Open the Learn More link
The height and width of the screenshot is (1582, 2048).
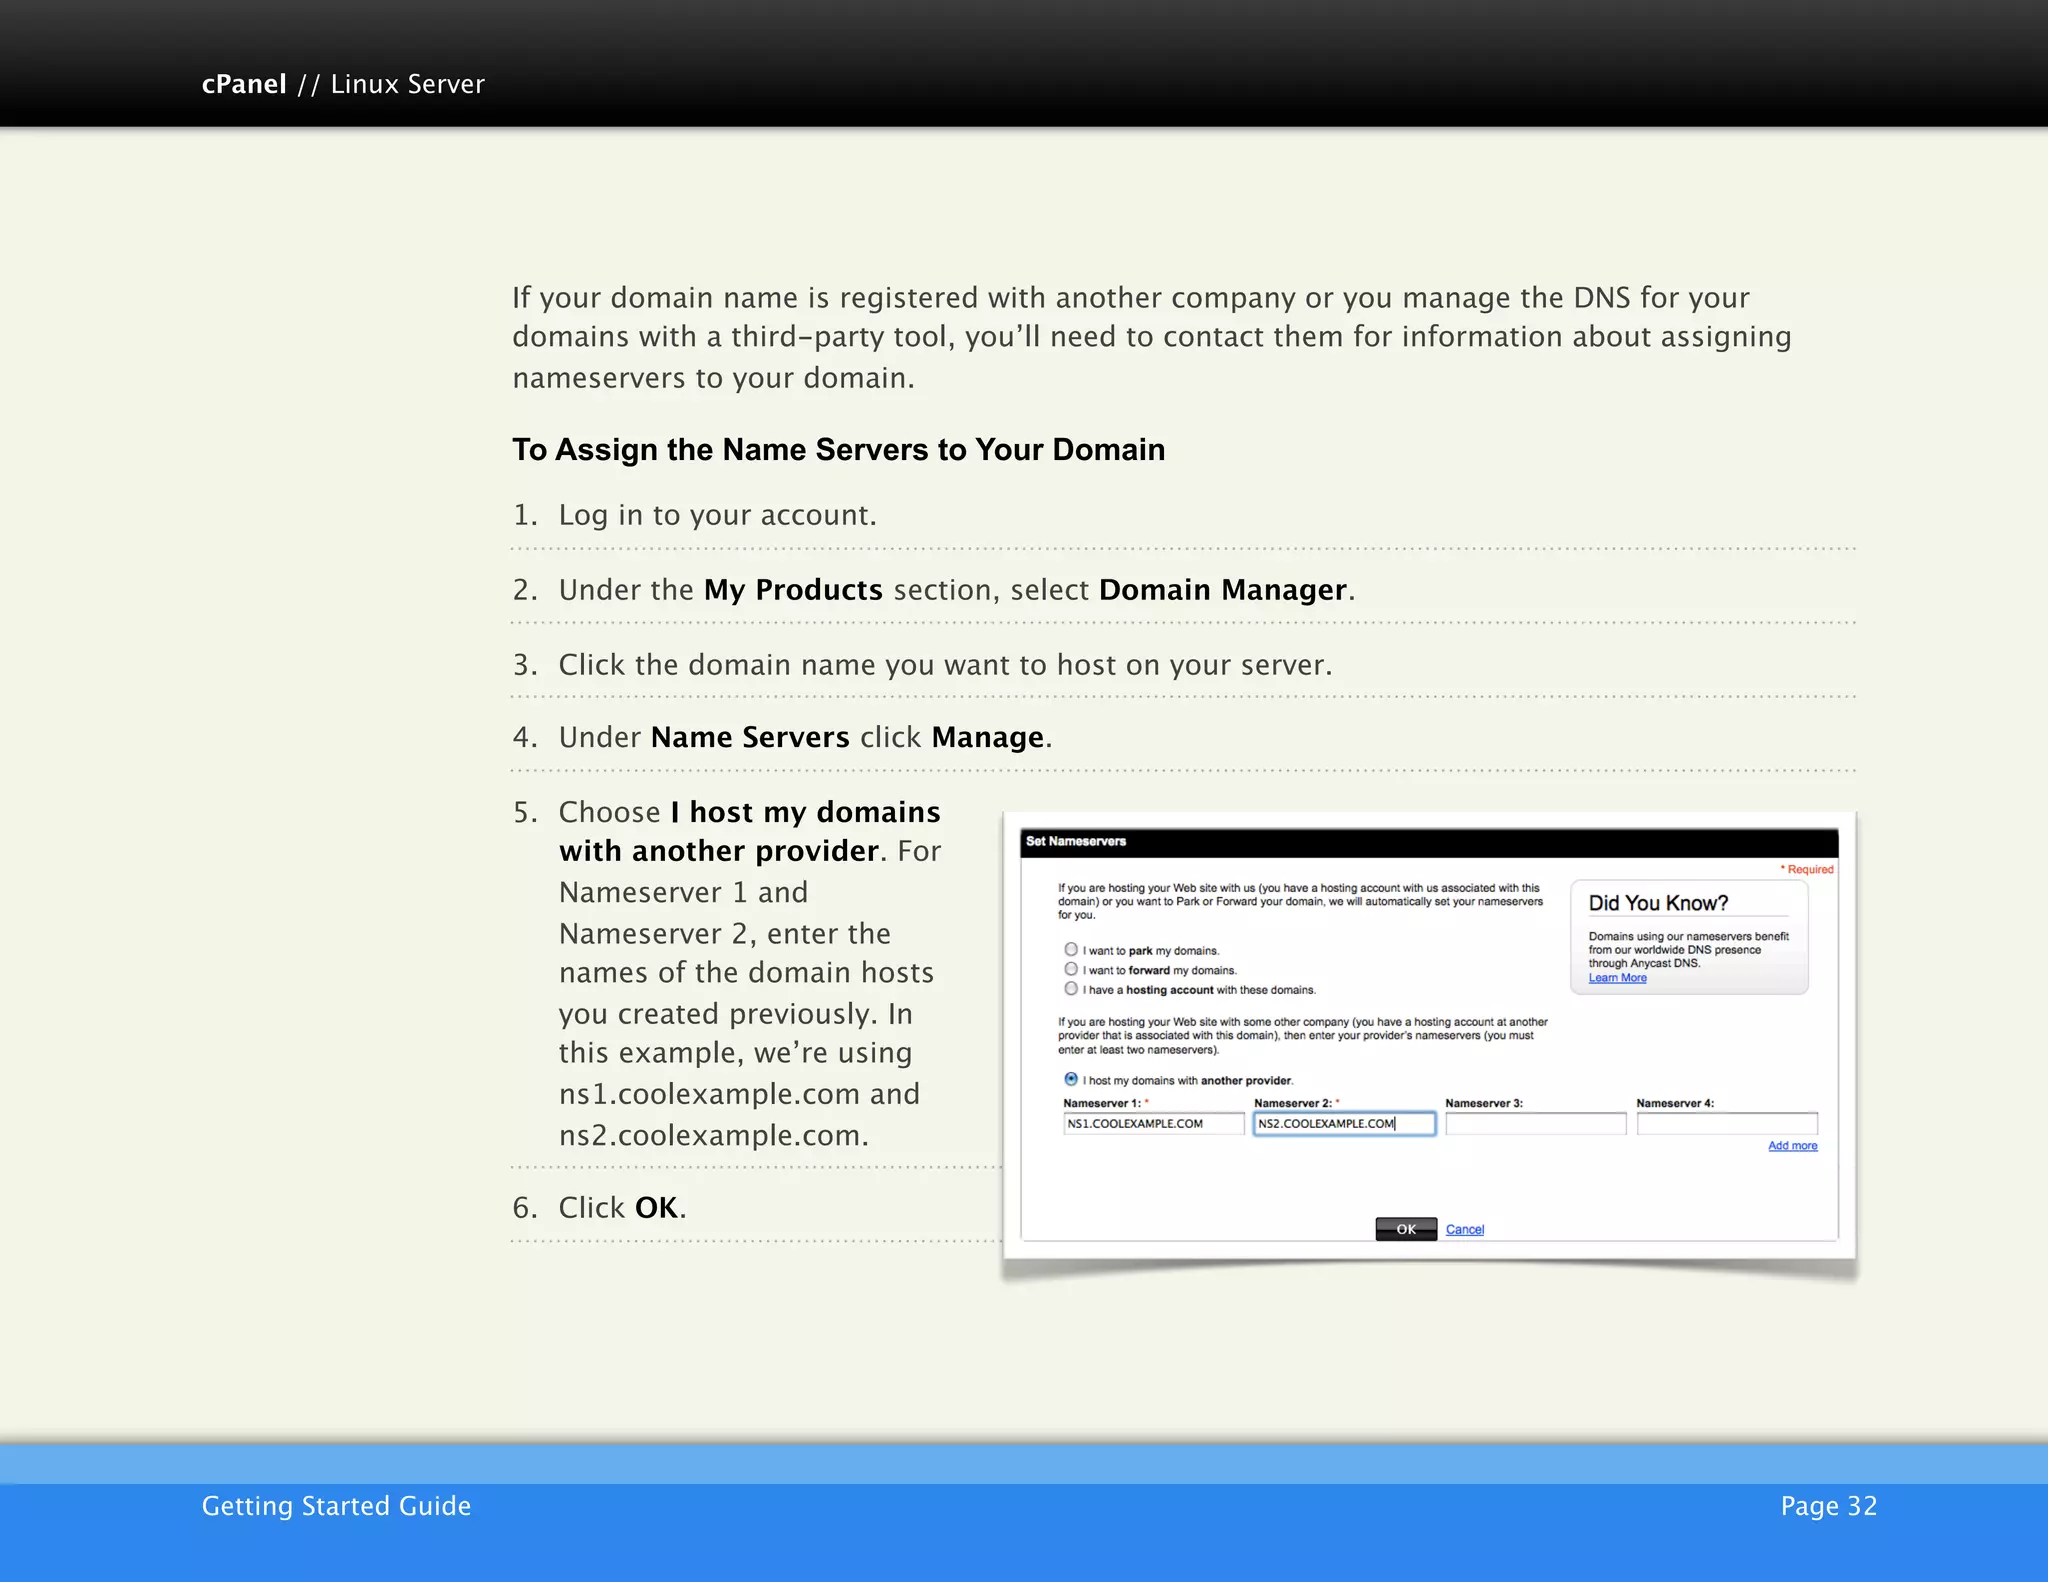tap(1618, 978)
